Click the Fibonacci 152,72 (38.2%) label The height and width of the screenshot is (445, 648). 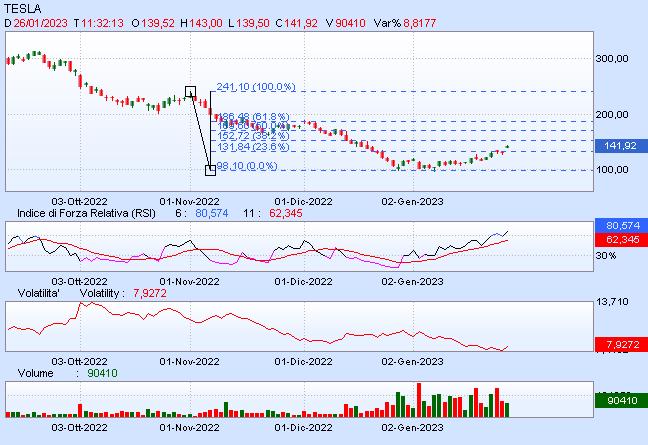click(x=253, y=136)
